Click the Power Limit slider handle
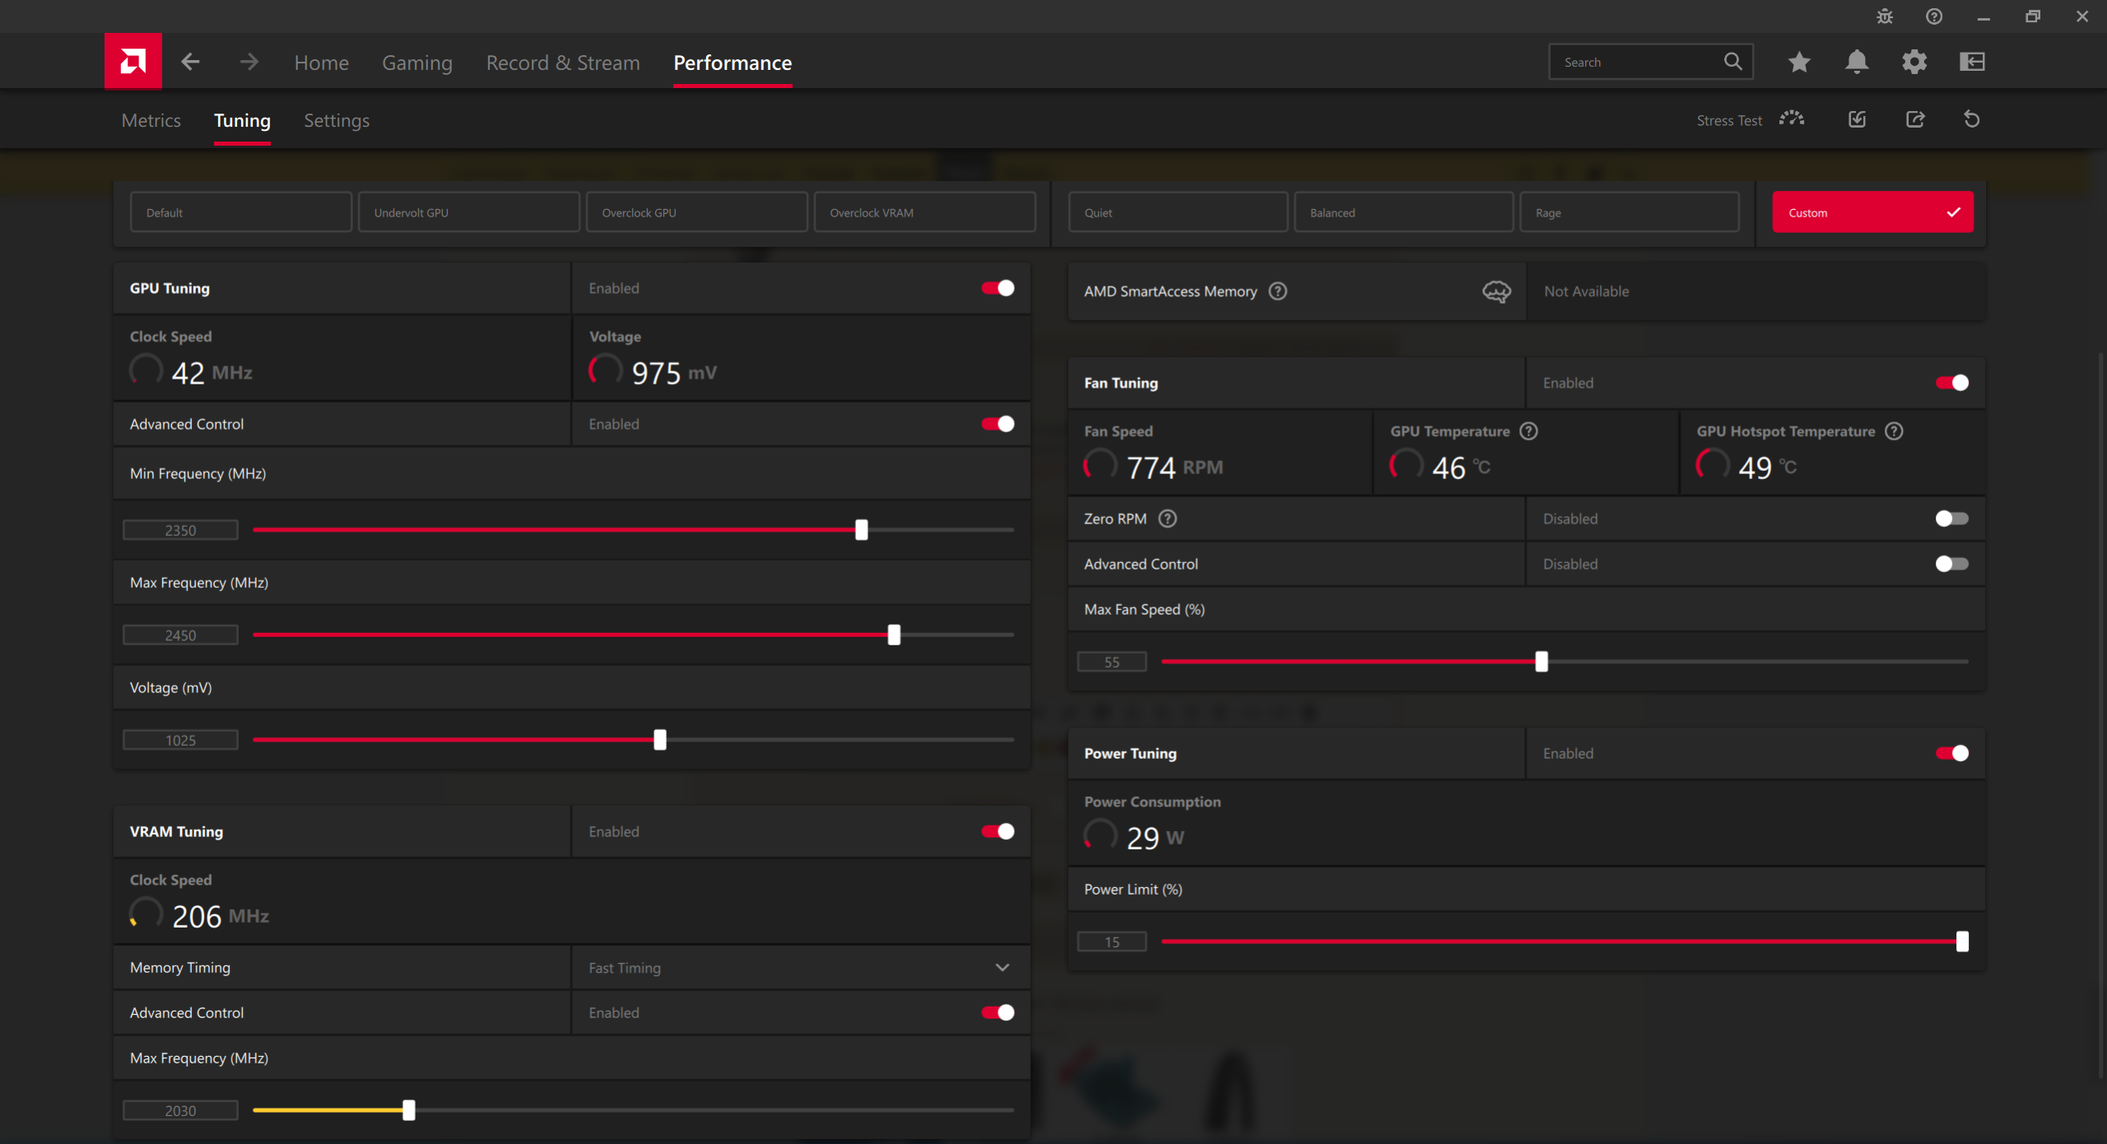 pos(1962,941)
